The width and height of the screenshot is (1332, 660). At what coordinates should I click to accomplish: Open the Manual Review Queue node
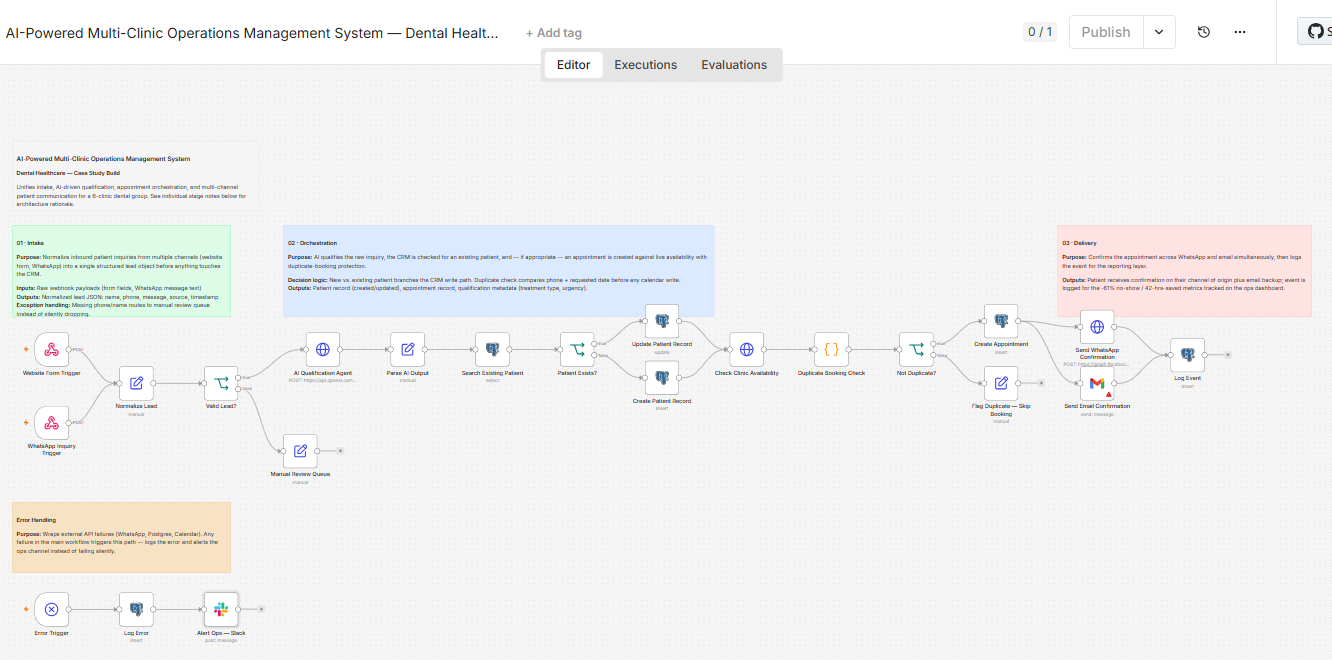[x=300, y=451]
